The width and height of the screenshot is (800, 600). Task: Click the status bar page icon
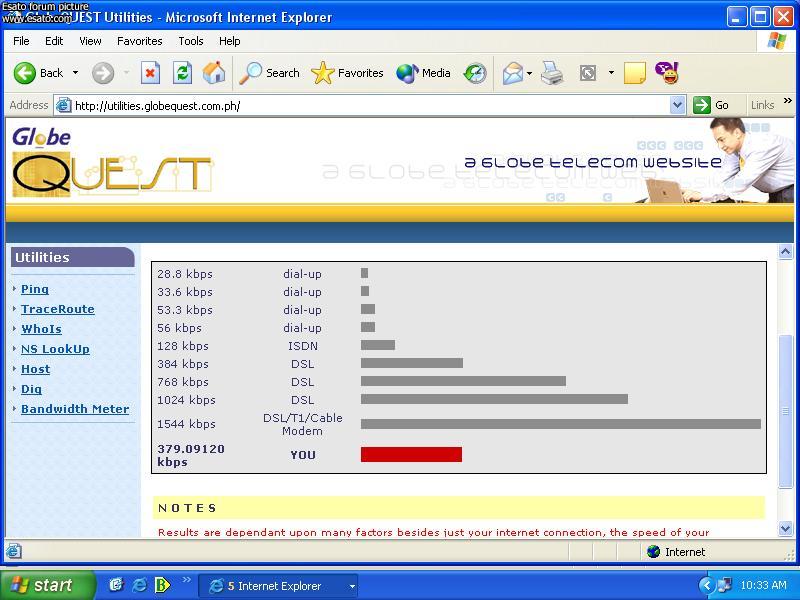[14, 551]
